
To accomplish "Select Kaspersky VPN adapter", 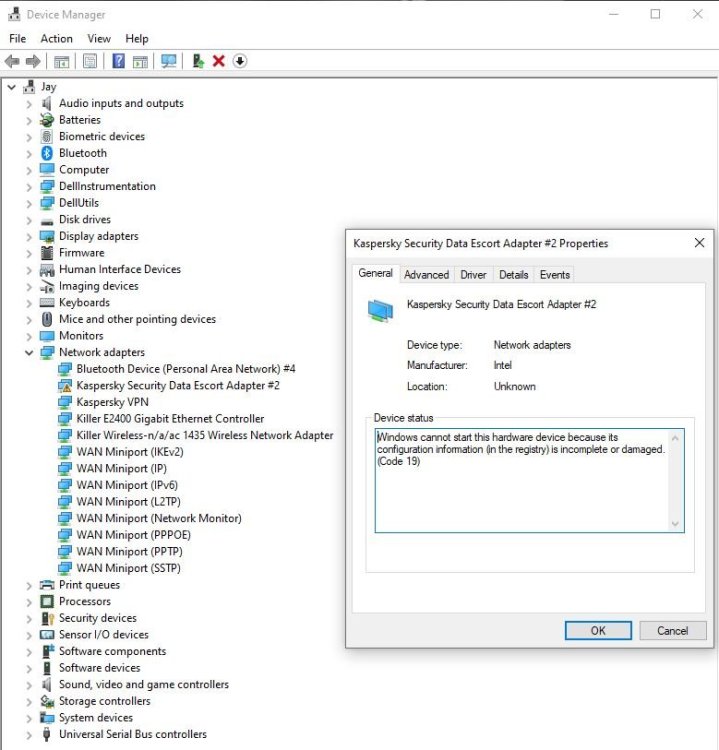I will click(x=112, y=402).
